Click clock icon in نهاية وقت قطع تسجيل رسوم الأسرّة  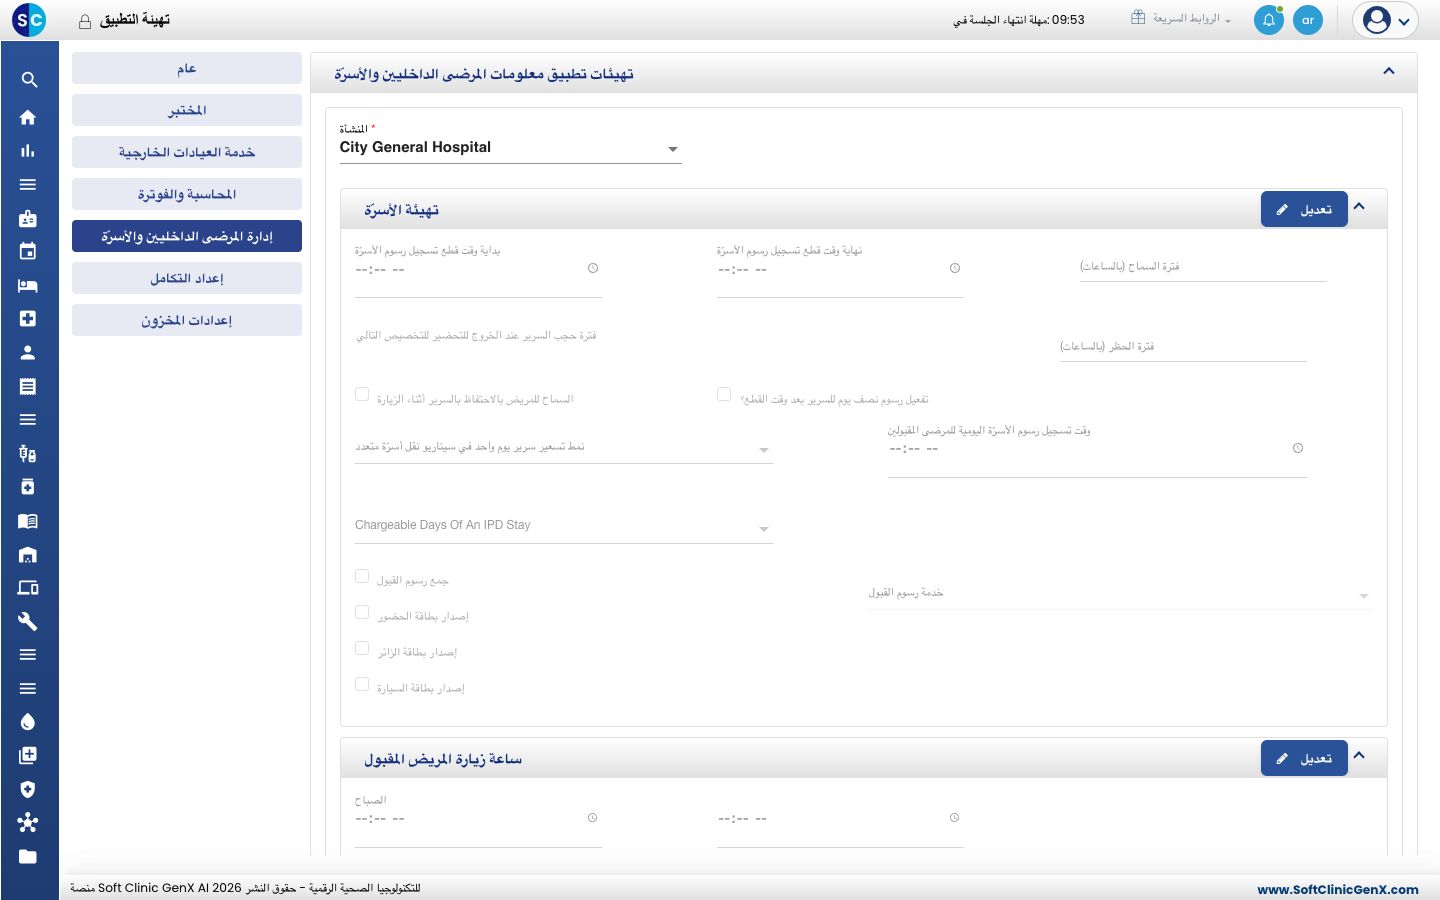coord(955,268)
